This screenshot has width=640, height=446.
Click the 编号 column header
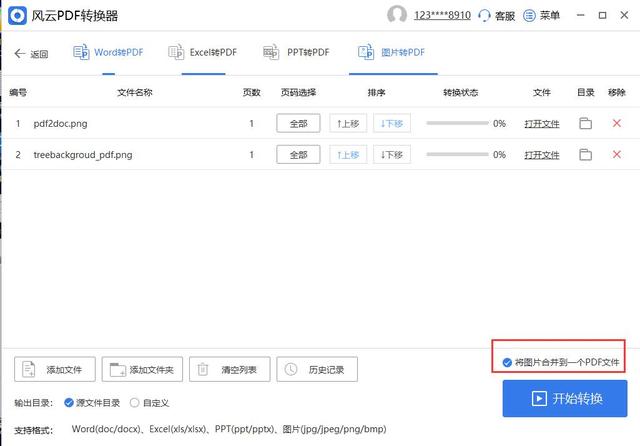pyautogui.click(x=18, y=93)
